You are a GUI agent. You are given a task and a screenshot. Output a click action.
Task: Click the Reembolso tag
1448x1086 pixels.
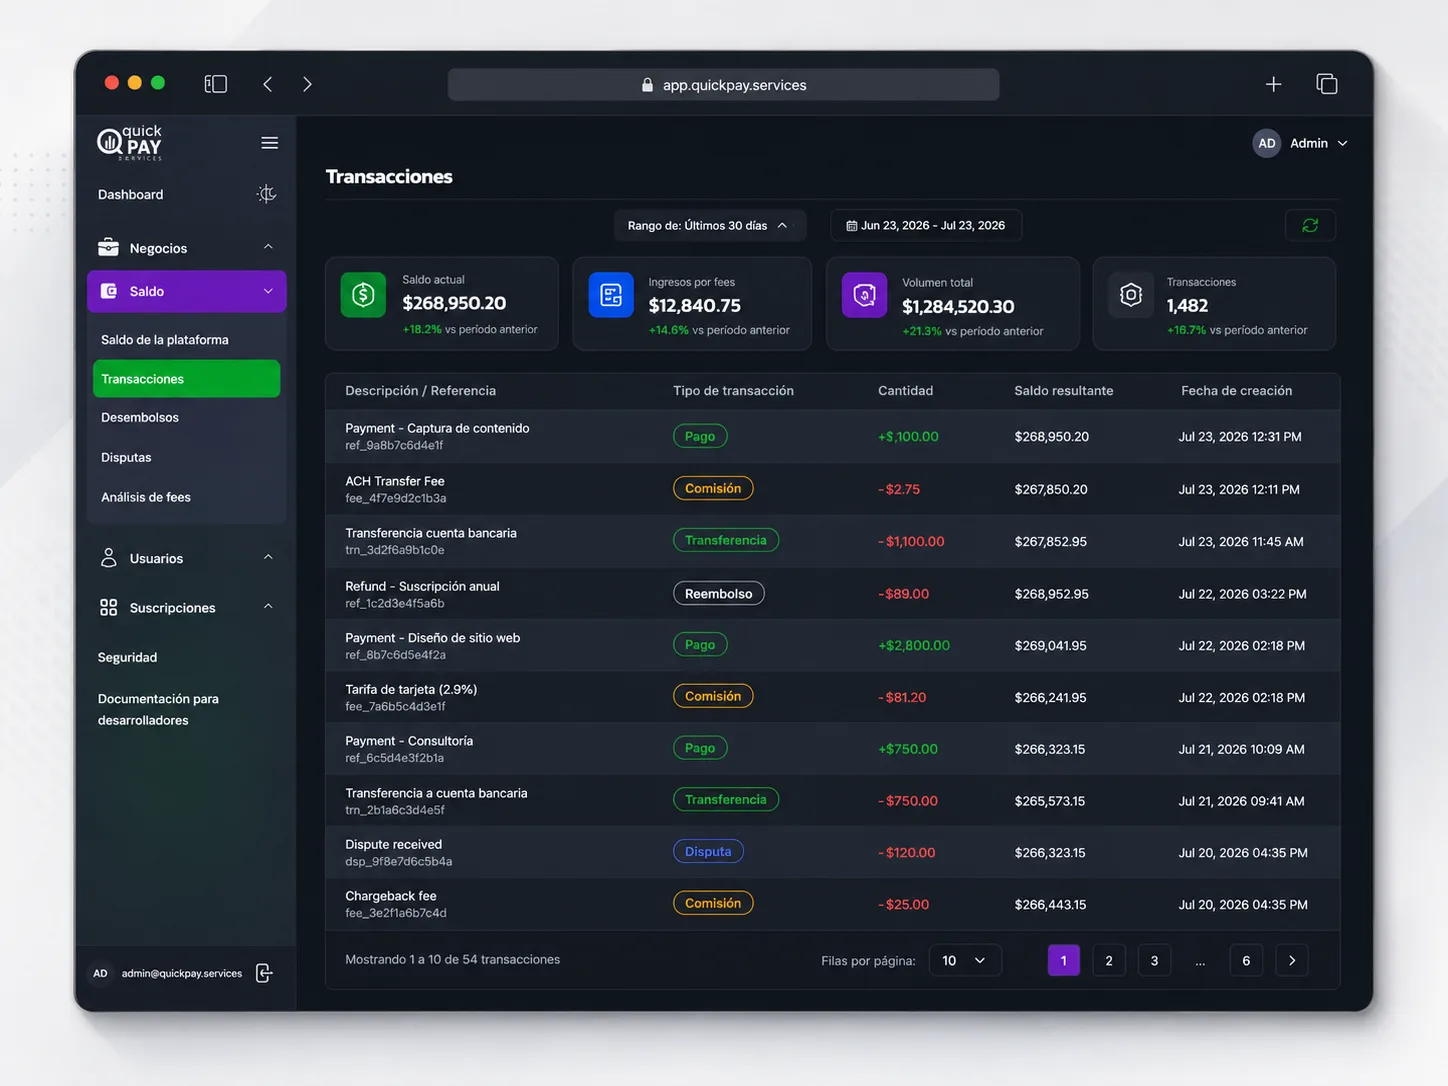(x=719, y=593)
